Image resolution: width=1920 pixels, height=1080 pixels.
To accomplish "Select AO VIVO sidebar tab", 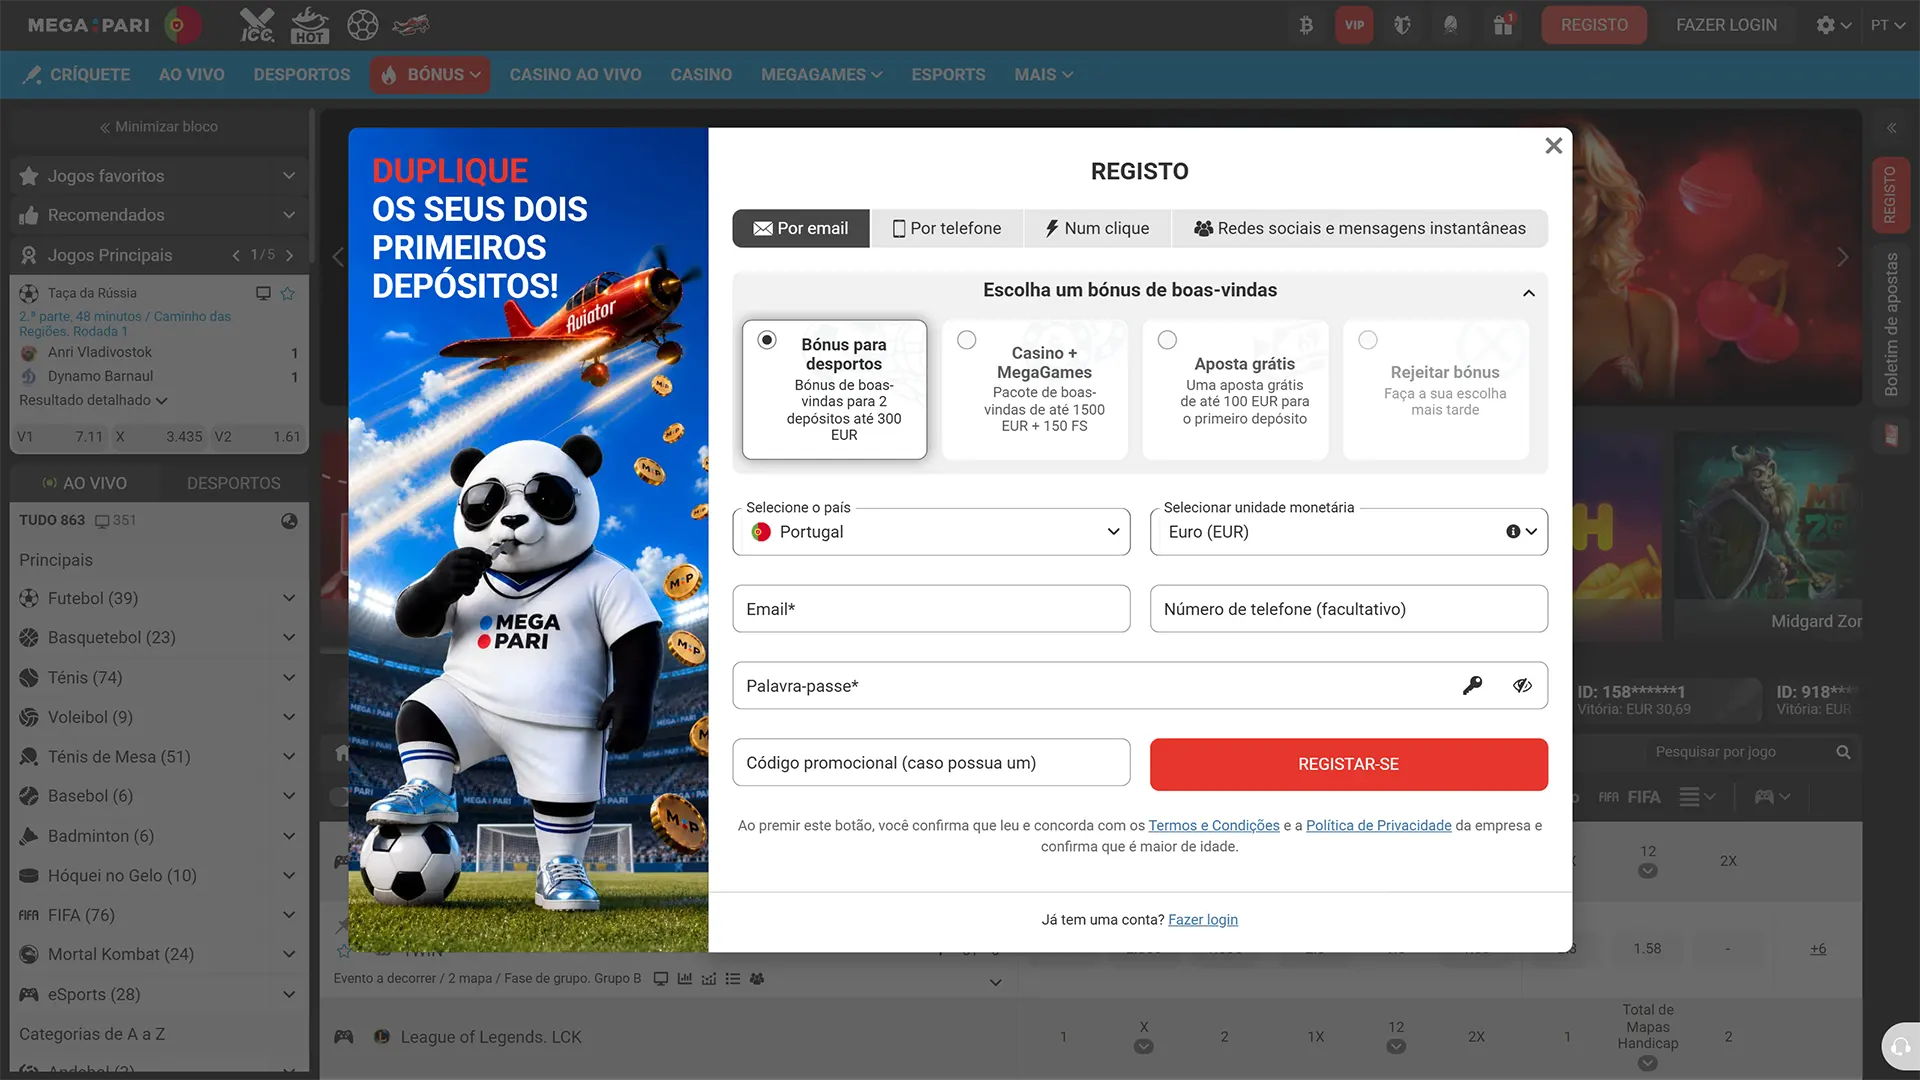I will [x=85, y=483].
